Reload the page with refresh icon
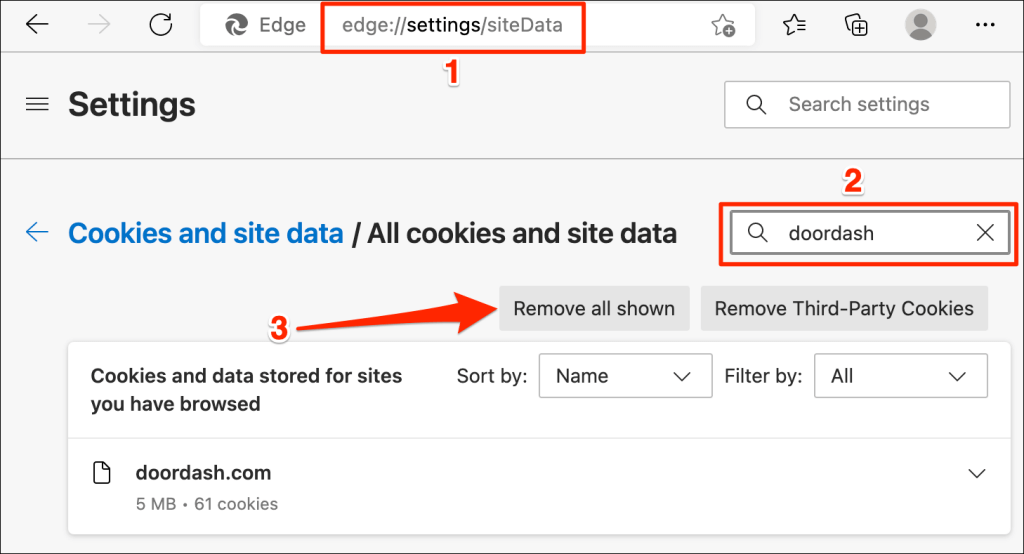The height and width of the screenshot is (554, 1024). [160, 25]
